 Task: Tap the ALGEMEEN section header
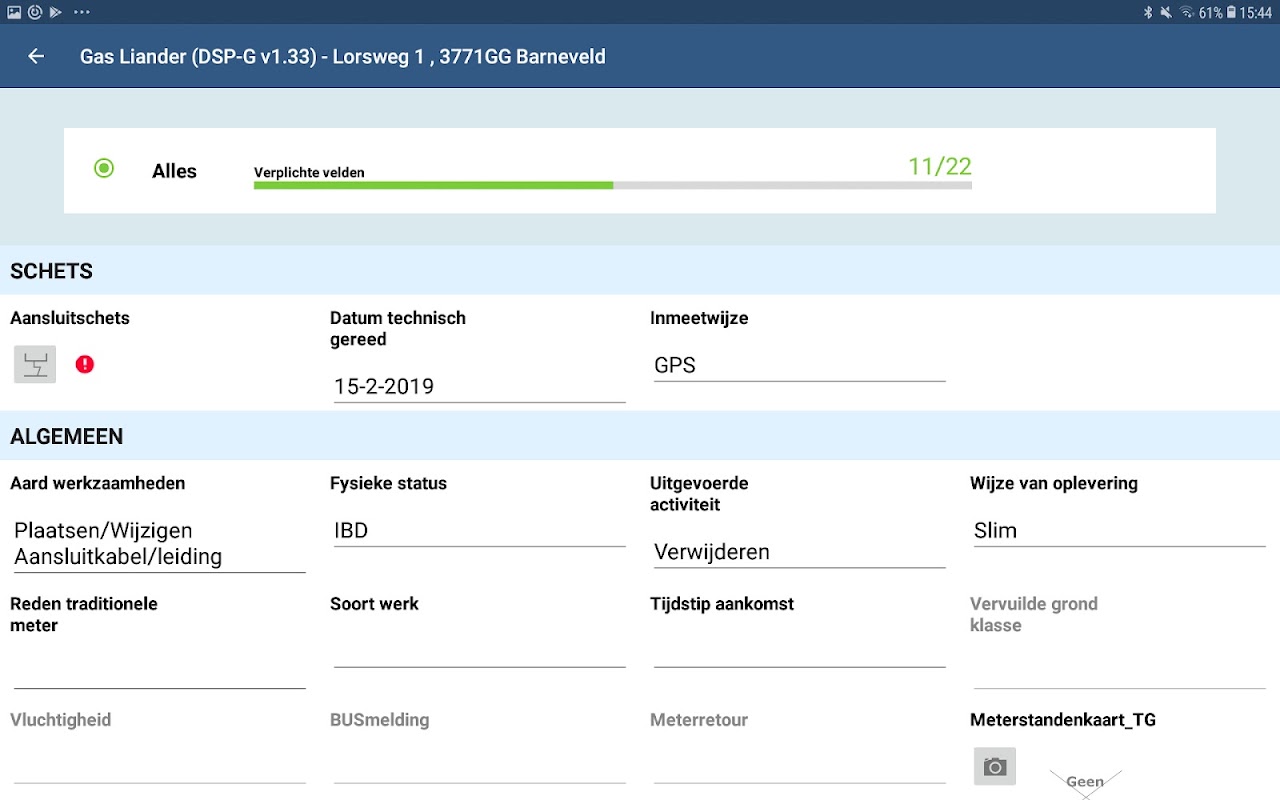pos(640,436)
